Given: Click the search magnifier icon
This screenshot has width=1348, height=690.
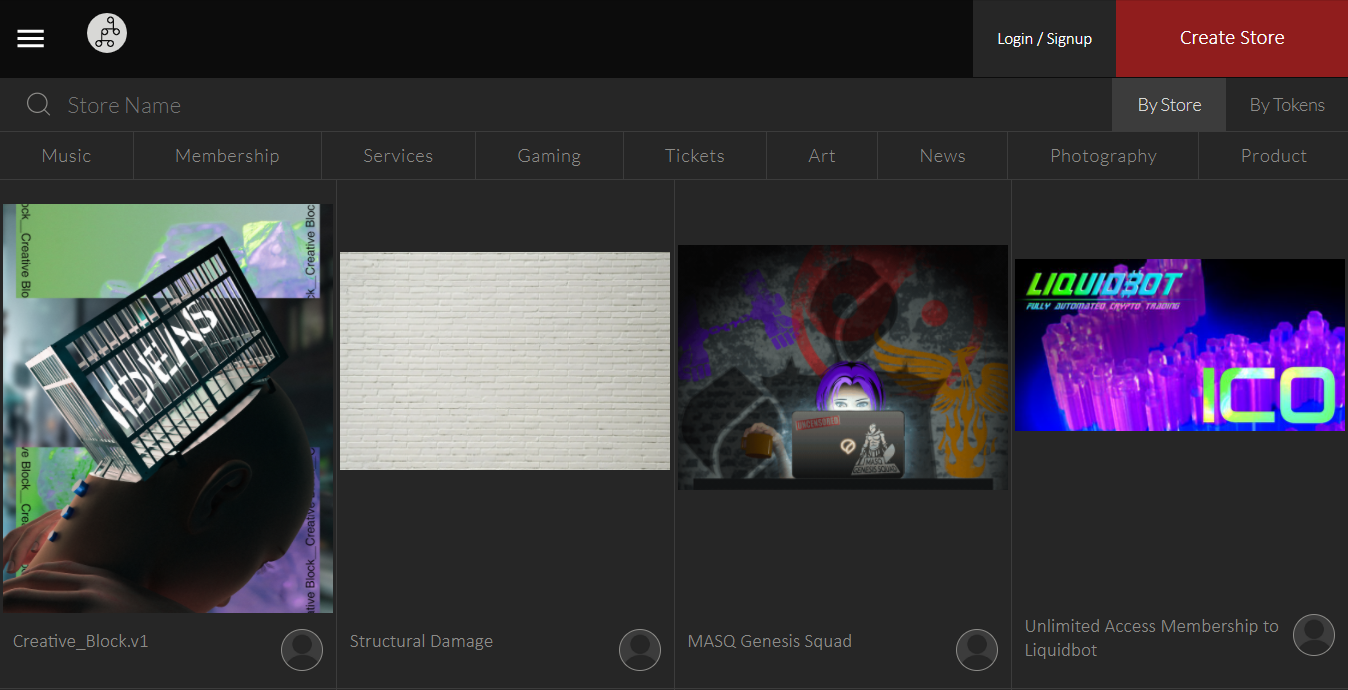Looking at the screenshot, I should (x=39, y=104).
